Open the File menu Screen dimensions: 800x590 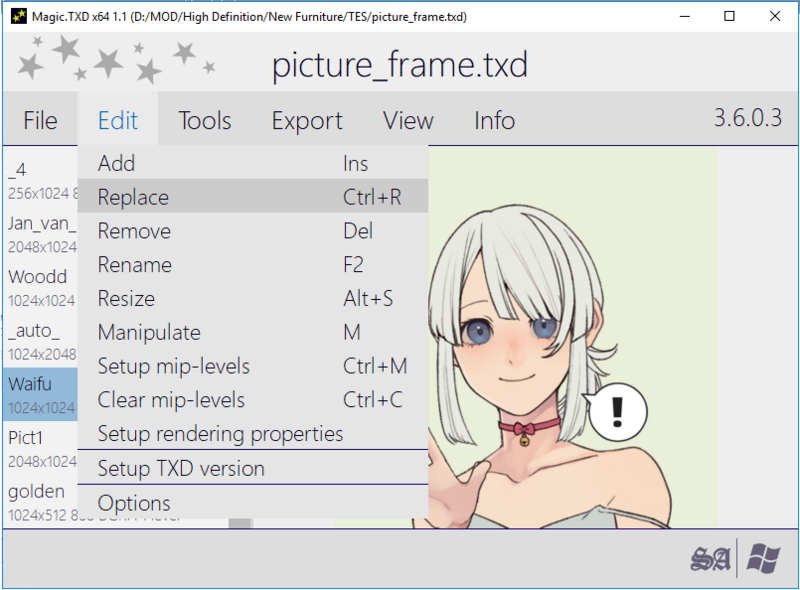coord(40,121)
